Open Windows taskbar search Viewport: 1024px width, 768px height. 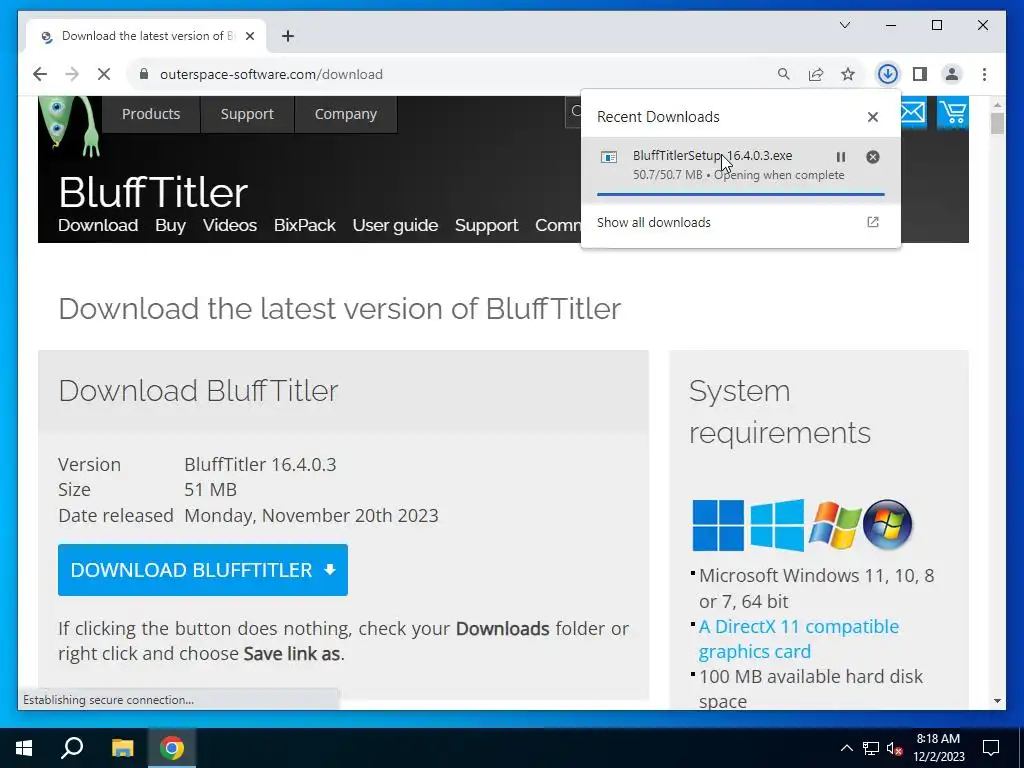pyautogui.click(x=72, y=748)
